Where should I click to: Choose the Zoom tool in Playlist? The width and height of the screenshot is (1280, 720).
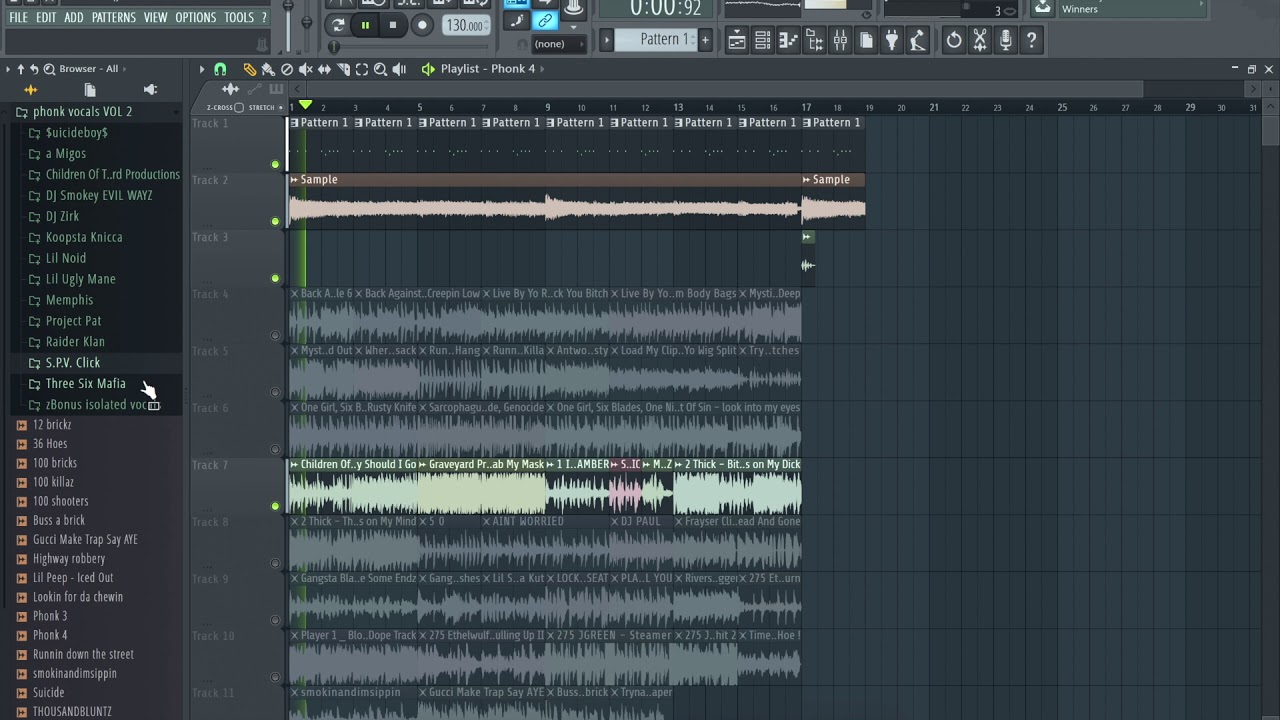click(380, 69)
